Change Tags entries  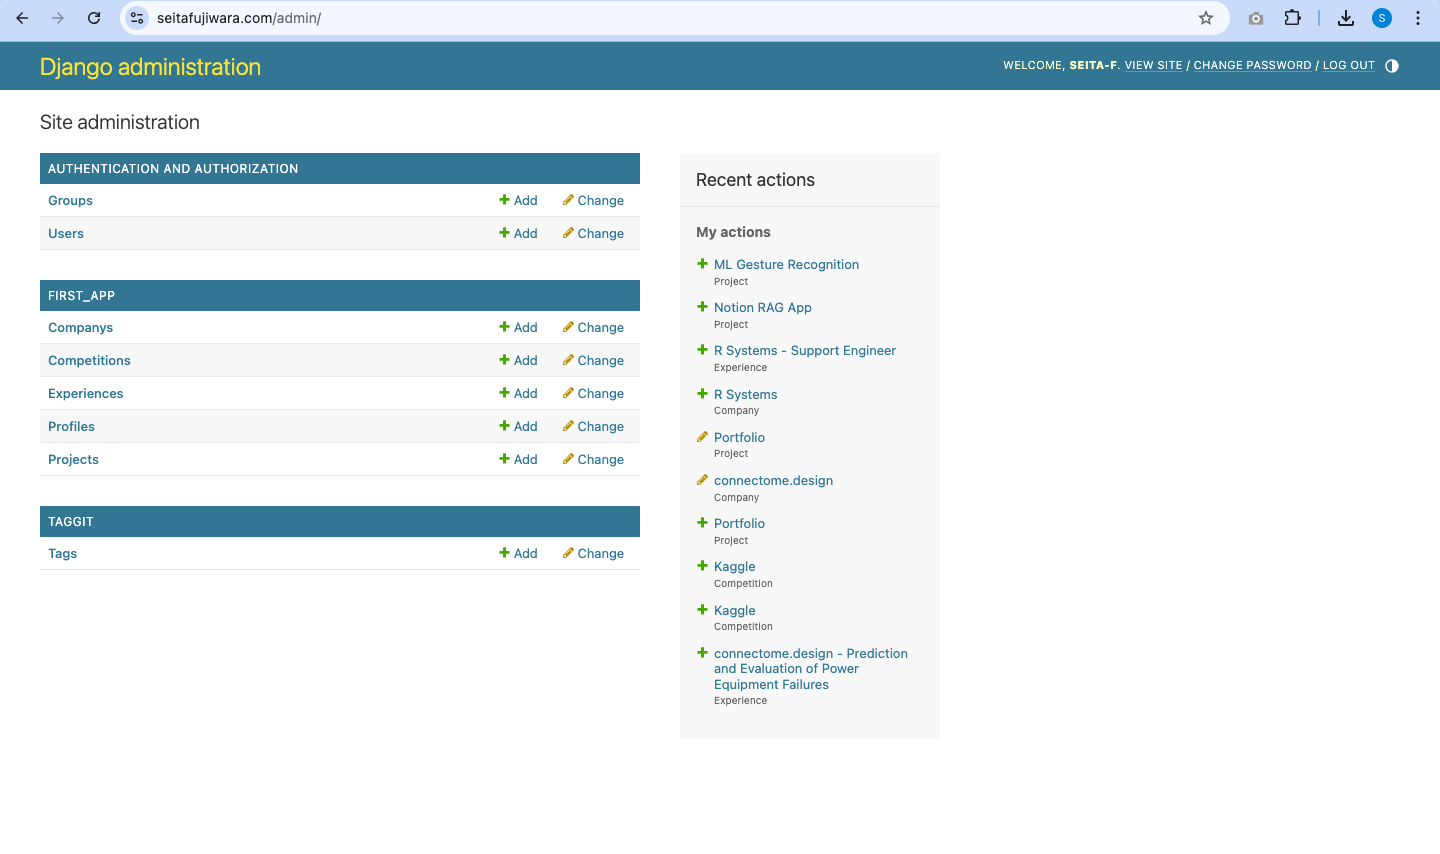pos(593,553)
